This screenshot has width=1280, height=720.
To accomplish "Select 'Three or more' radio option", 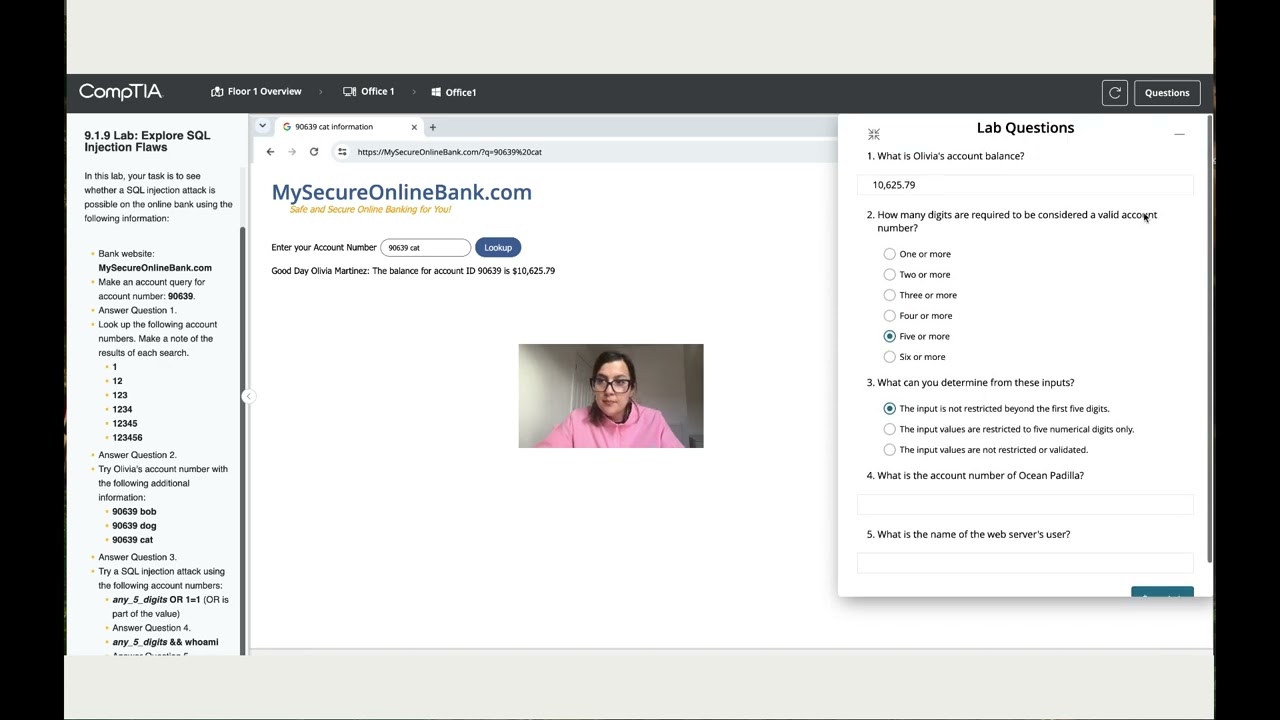I will [890, 295].
